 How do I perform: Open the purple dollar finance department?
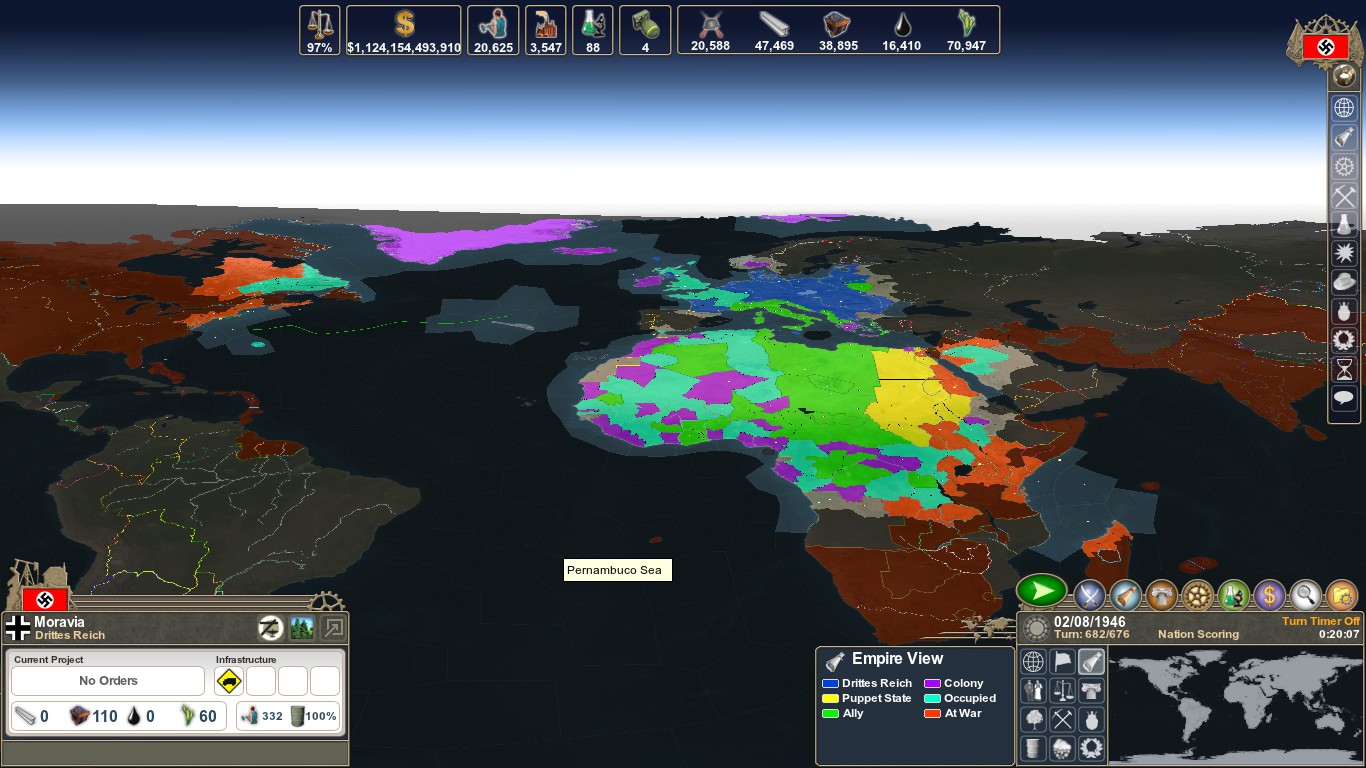point(1270,595)
